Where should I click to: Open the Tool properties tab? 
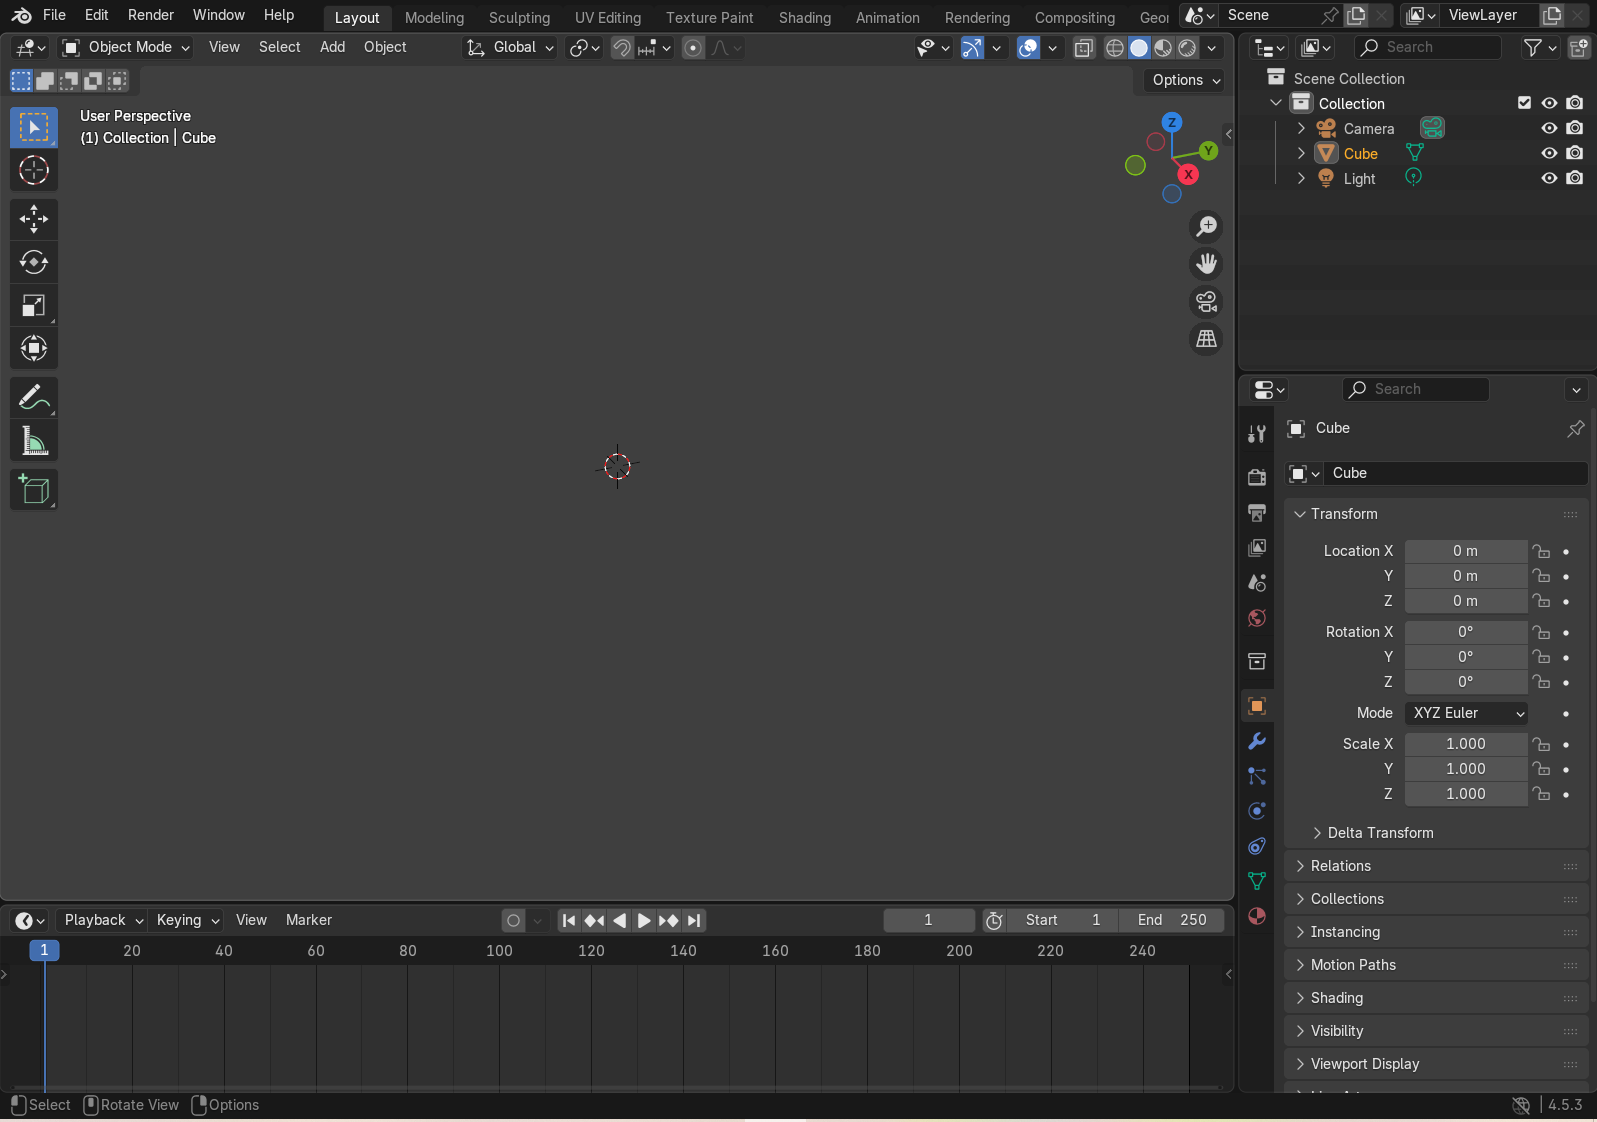point(1257,434)
